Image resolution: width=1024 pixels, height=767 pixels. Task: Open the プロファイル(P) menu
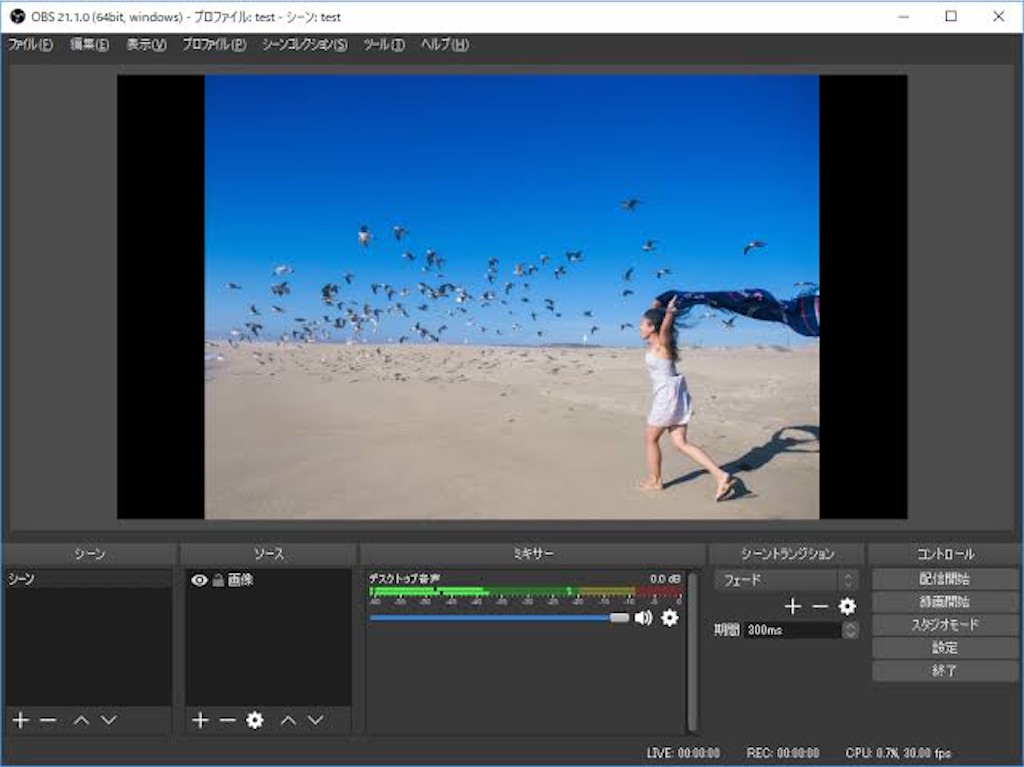(214, 44)
